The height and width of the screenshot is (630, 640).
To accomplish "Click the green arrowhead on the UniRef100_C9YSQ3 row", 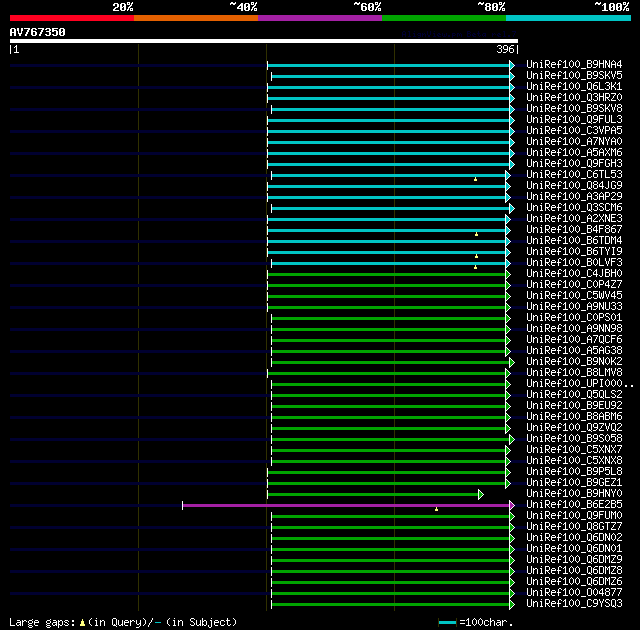I will pyautogui.click(x=512, y=605).
